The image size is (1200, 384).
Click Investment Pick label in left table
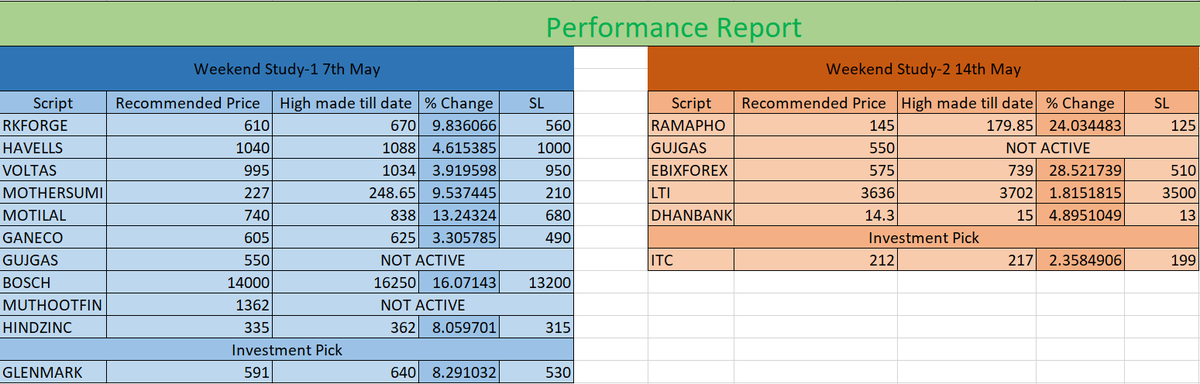[x=286, y=350]
